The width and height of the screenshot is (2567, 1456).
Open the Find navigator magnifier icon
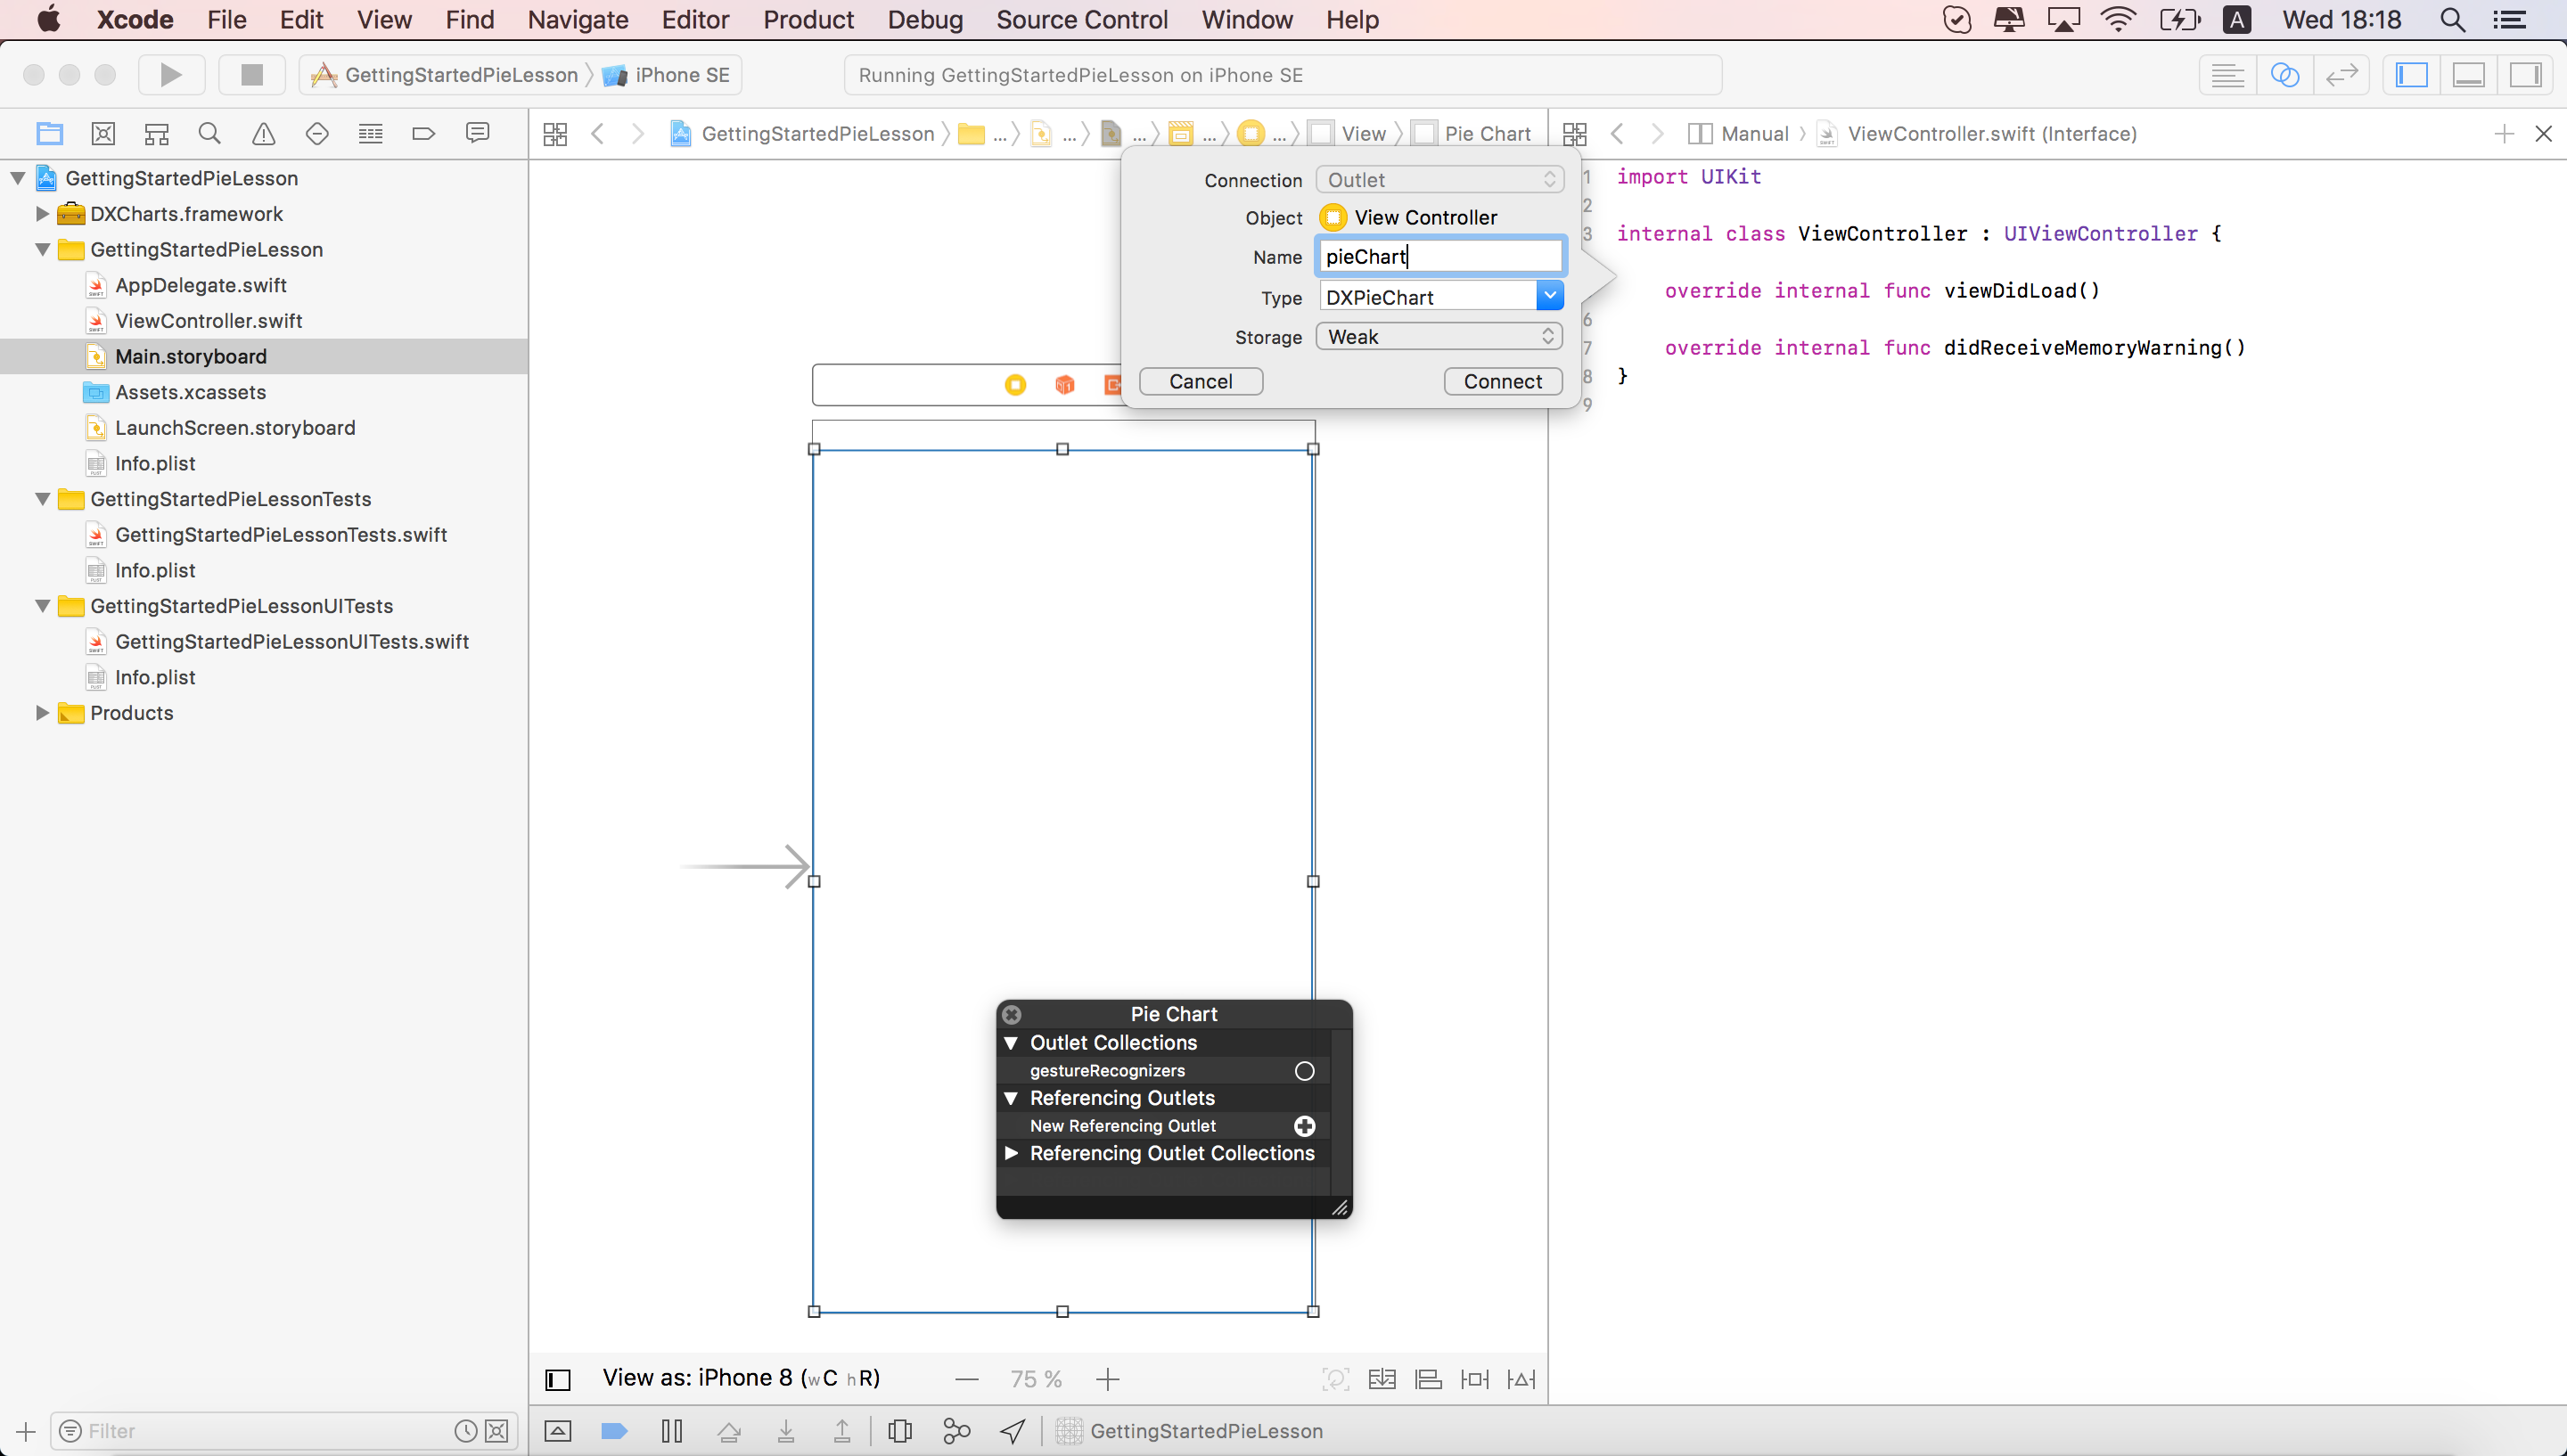pyautogui.click(x=209, y=133)
